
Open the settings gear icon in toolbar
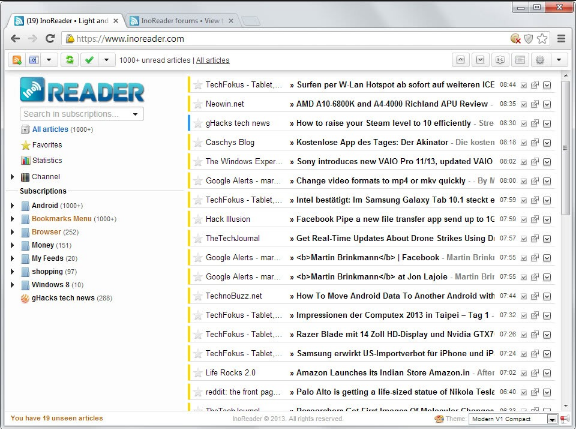[540, 60]
